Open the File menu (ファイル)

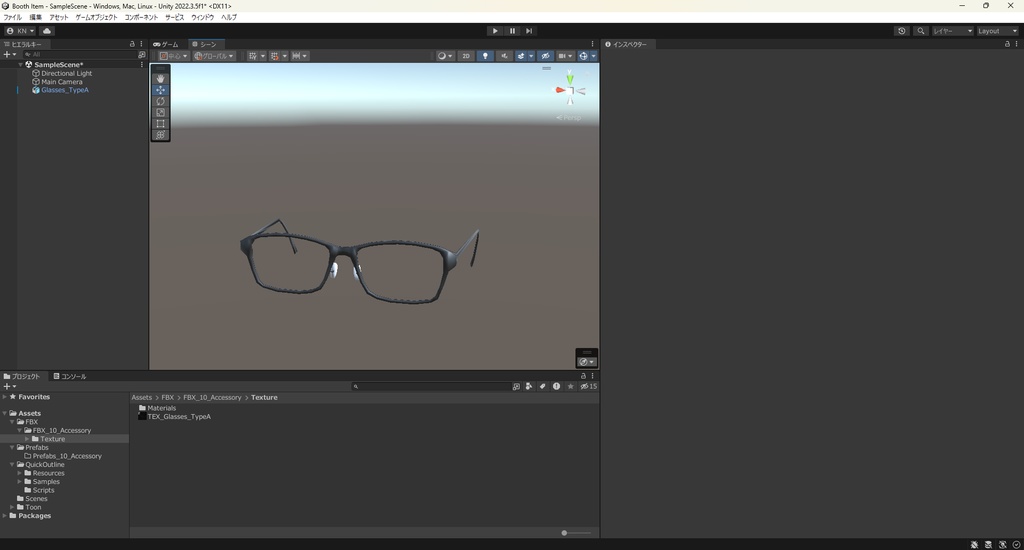tap(12, 17)
